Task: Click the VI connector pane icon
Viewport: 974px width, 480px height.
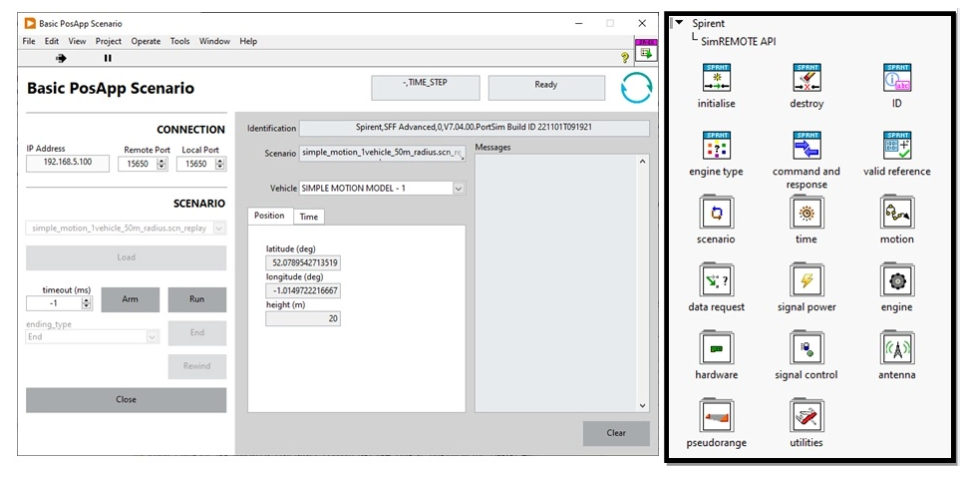Action: (x=645, y=50)
